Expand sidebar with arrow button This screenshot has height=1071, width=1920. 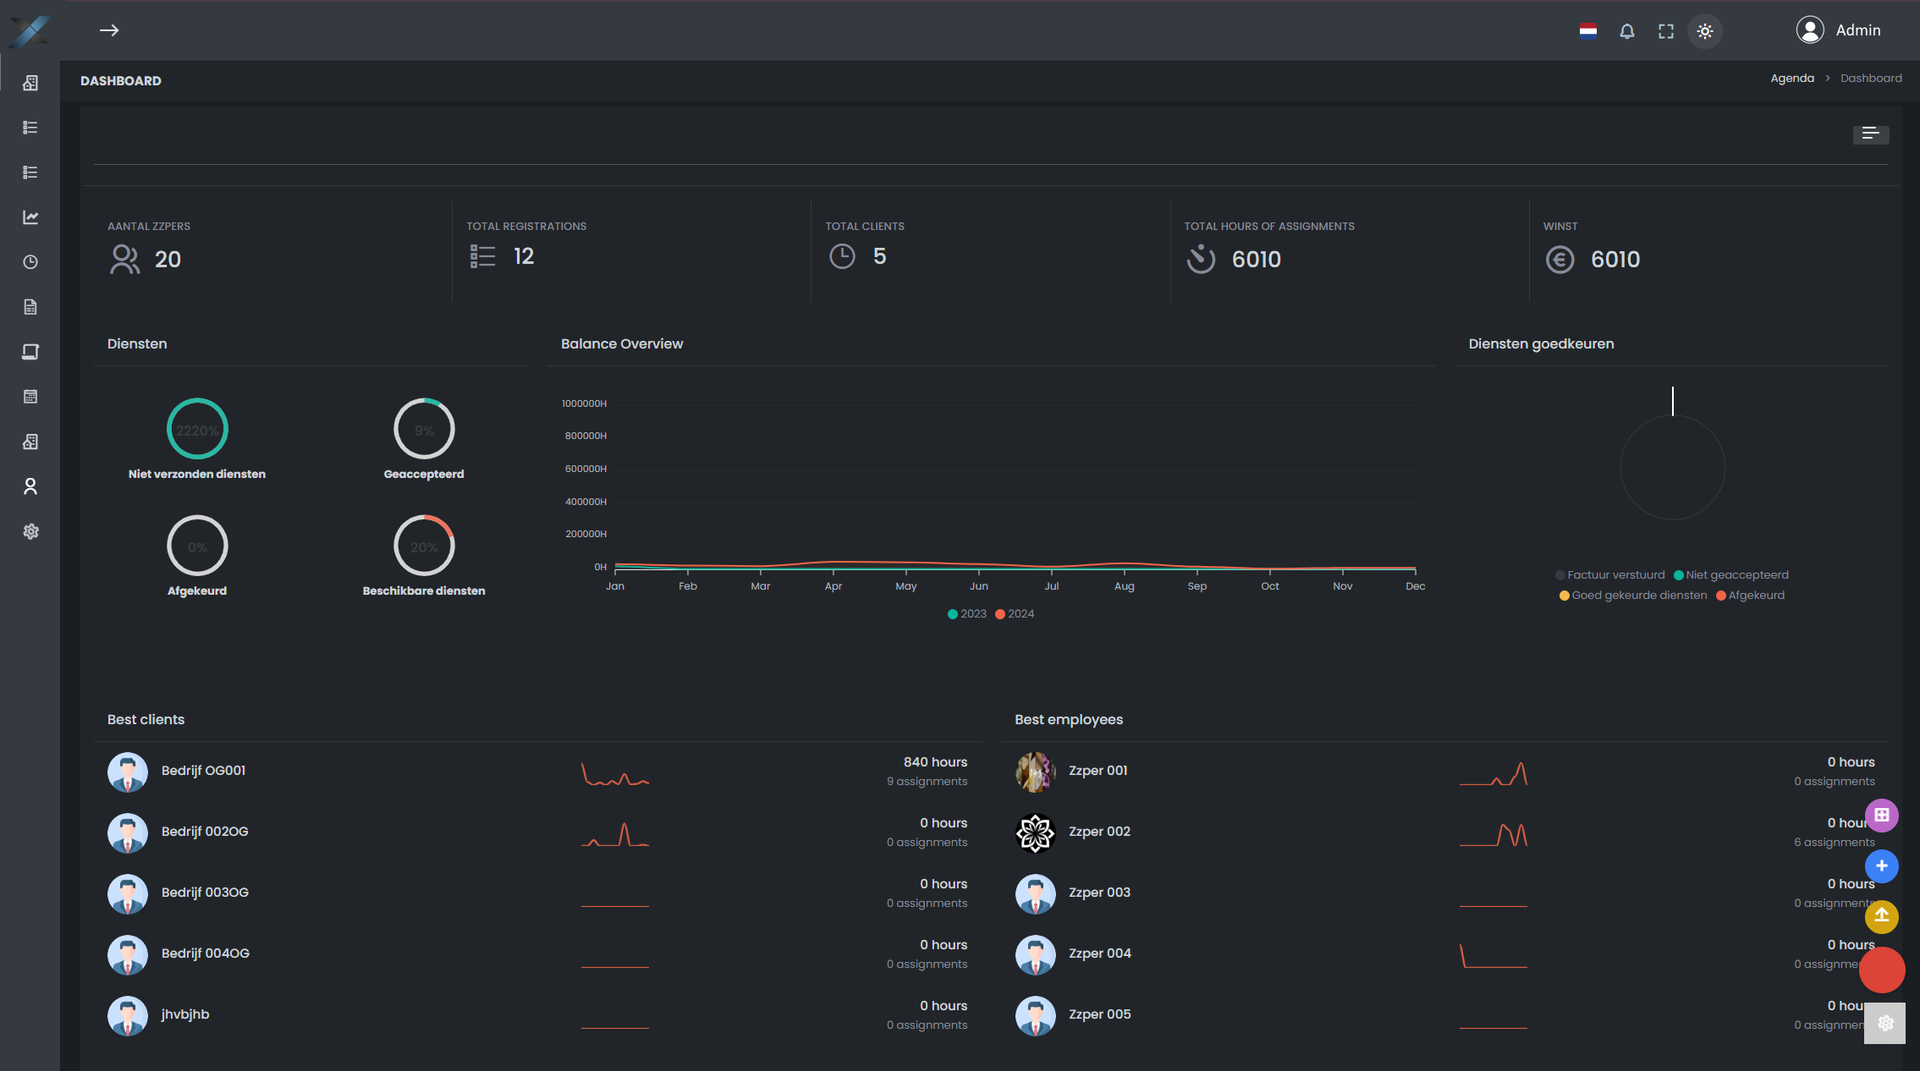pyautogui.click(x=109, y=30)
